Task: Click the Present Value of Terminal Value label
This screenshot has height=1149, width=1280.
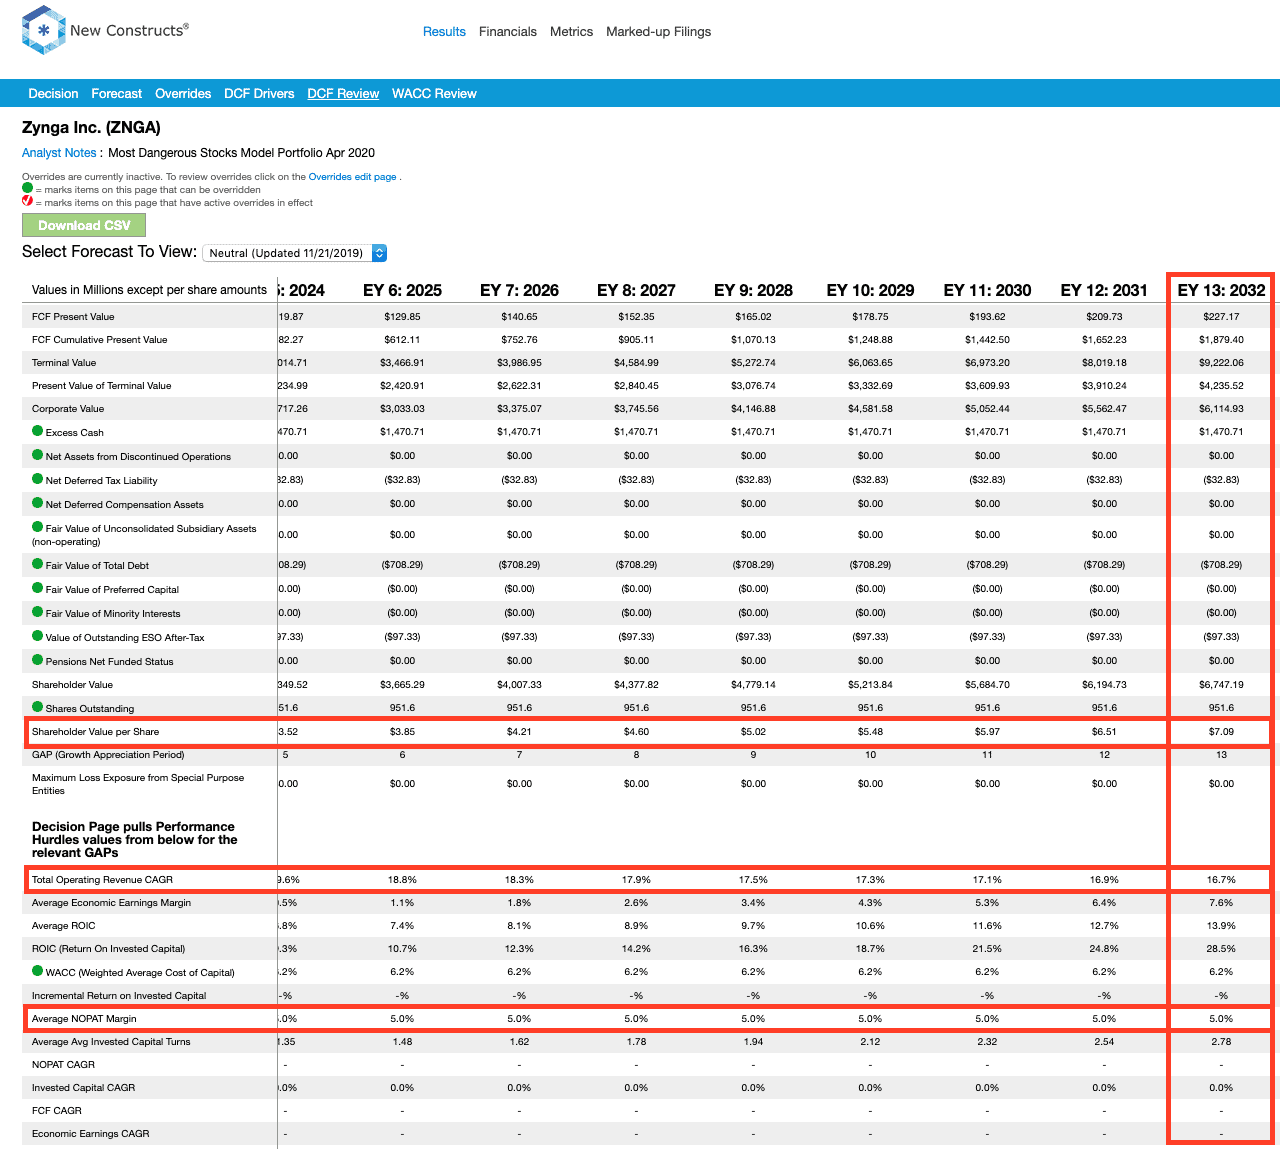Action: (101, 386)
